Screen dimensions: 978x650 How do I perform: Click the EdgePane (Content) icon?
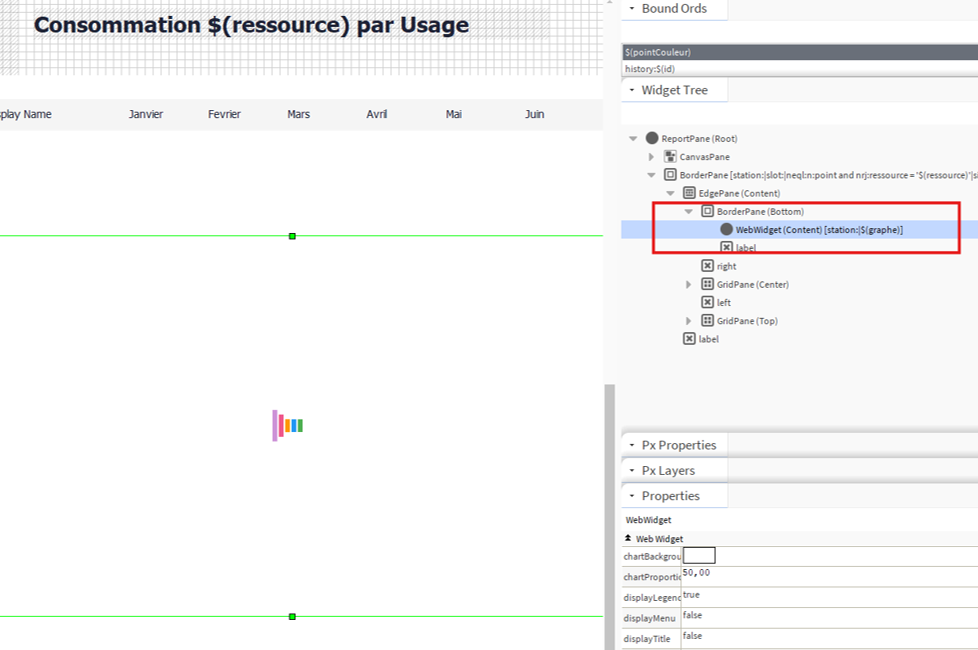(x=689, y=193)
